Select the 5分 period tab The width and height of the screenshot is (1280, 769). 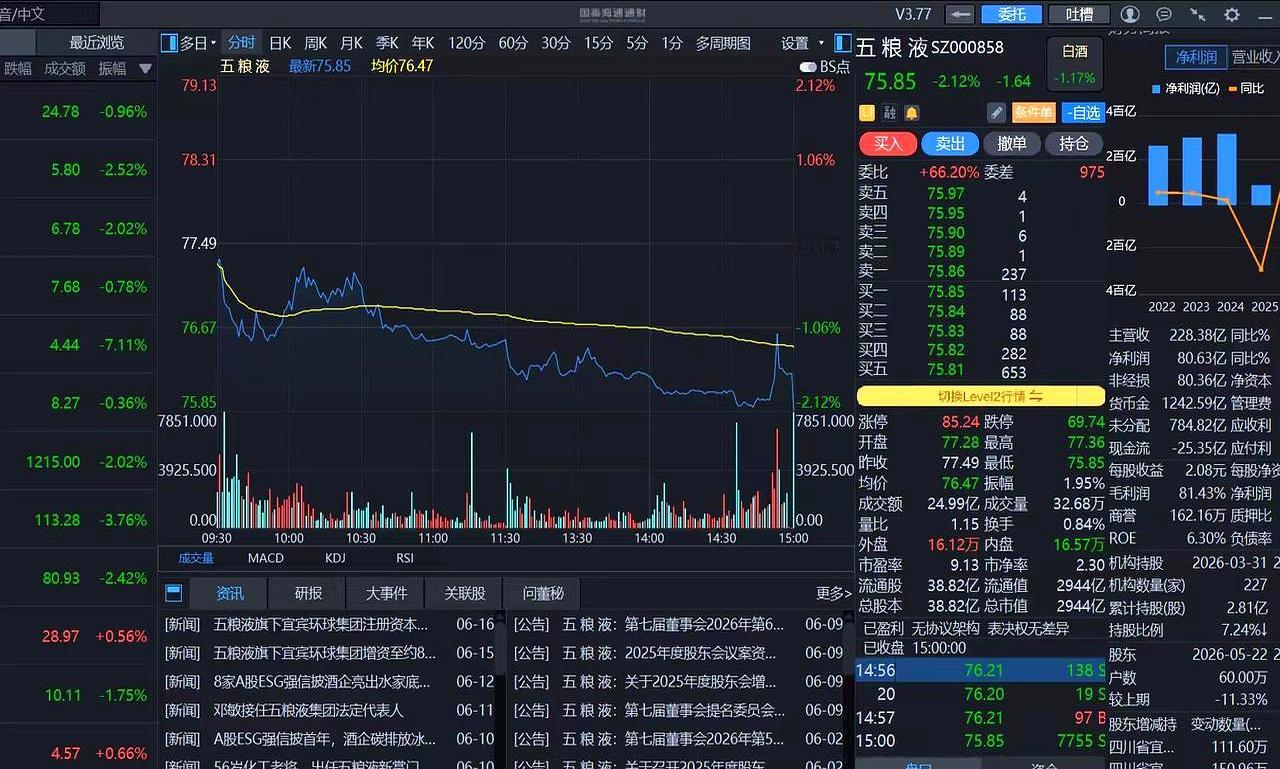[637, 43]
